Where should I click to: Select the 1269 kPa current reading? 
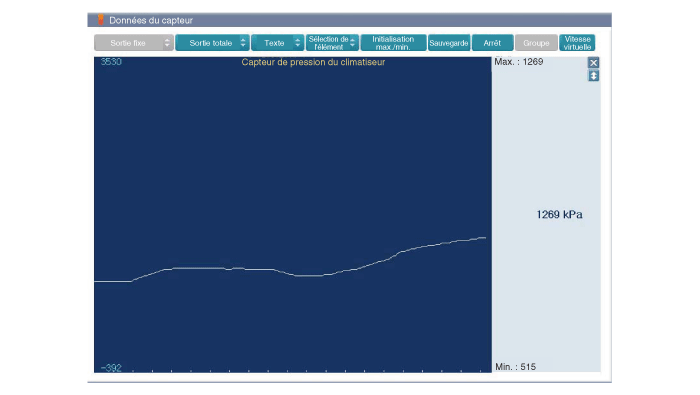click(x=559, y=215)
